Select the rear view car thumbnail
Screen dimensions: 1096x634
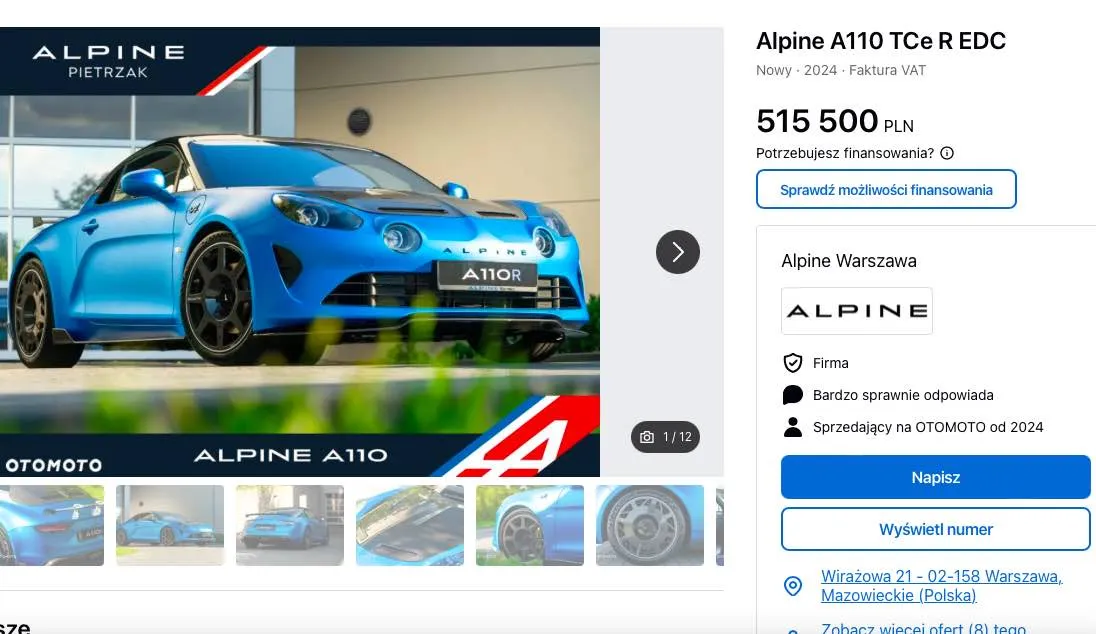coord(52,525)
